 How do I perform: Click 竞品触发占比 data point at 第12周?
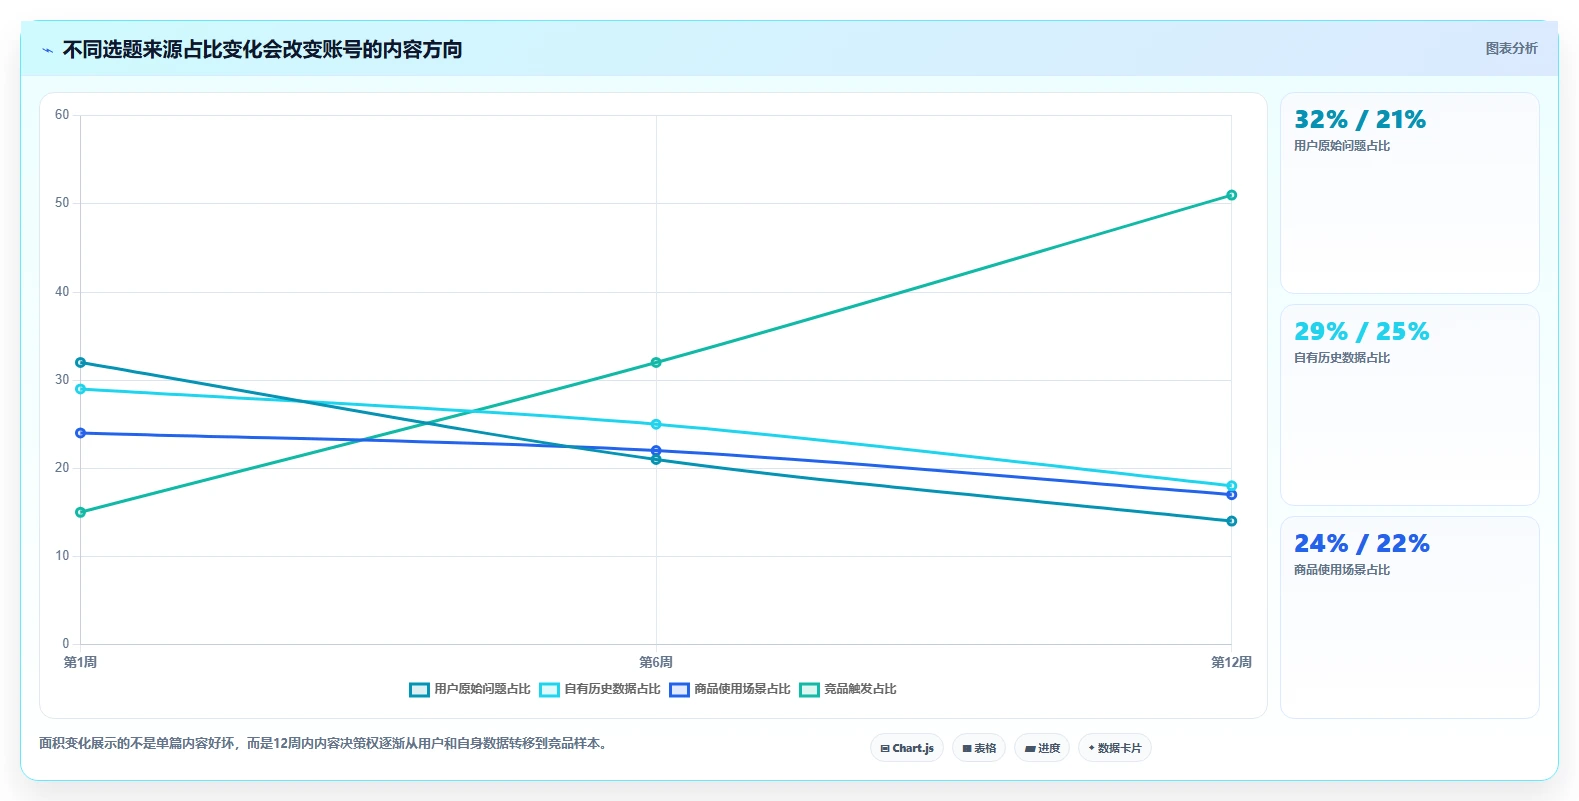(1231, 195)
